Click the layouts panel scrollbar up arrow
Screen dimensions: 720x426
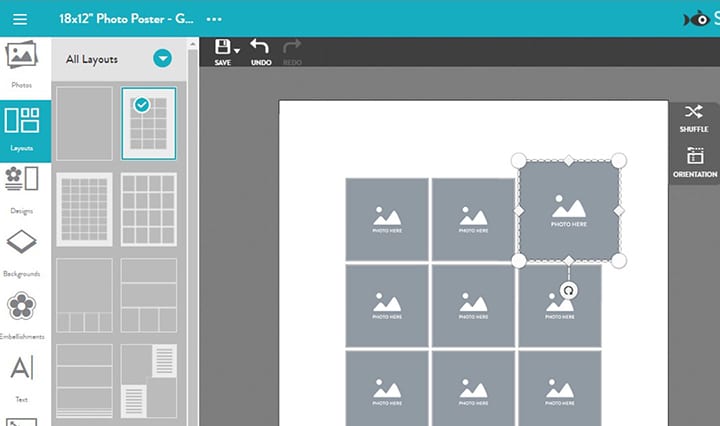tap(193, 44)
